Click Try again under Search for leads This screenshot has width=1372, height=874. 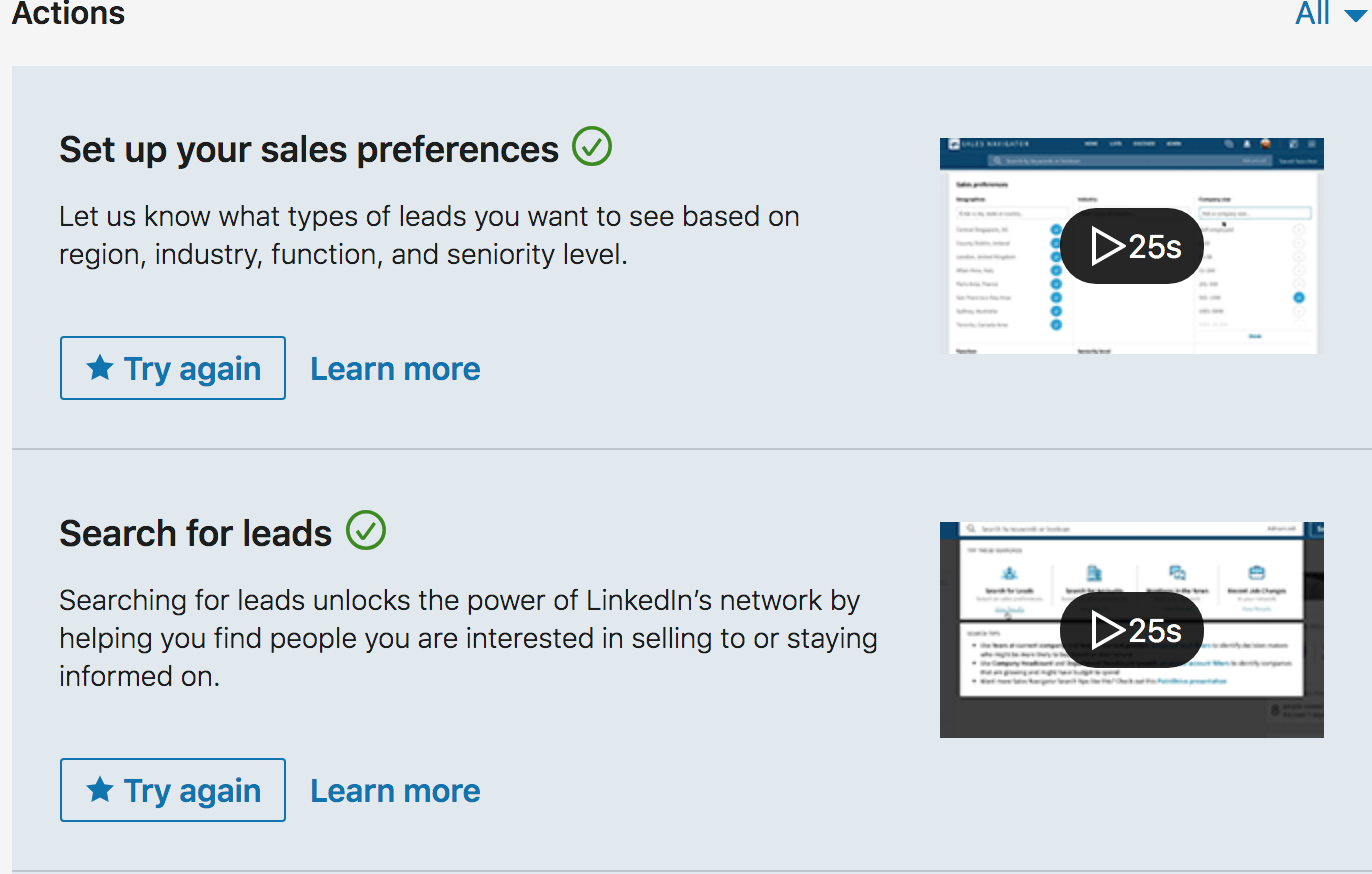point(173,790)
